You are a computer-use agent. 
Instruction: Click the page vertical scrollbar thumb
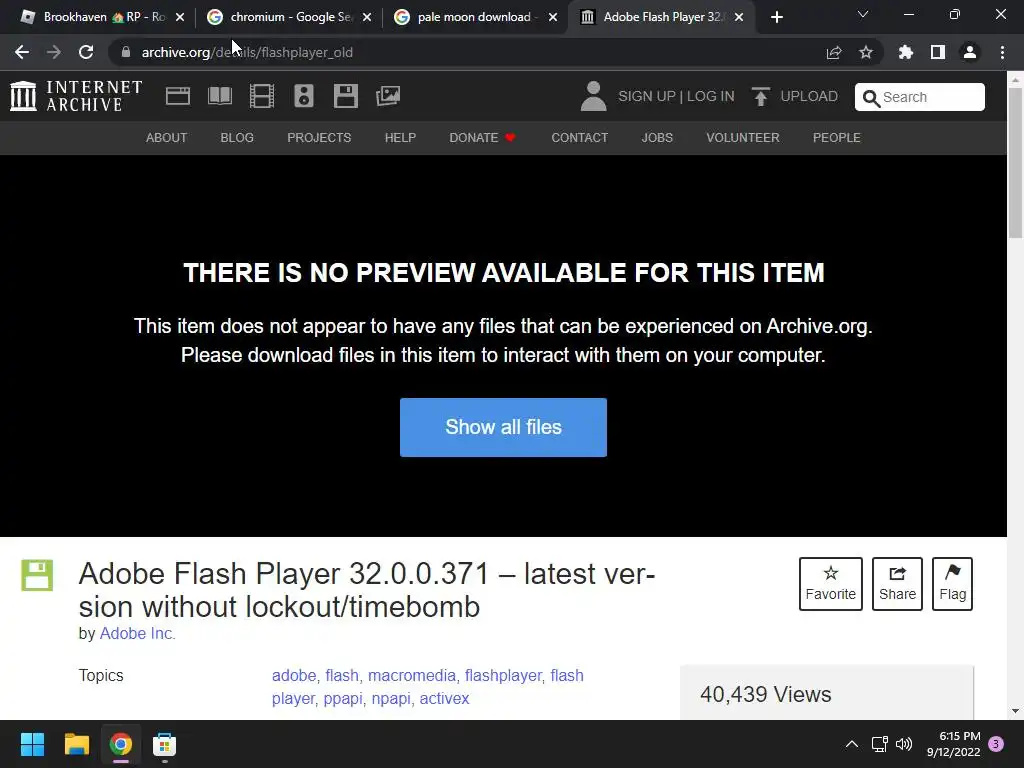pyautogui.click(x=1016, y=163)
